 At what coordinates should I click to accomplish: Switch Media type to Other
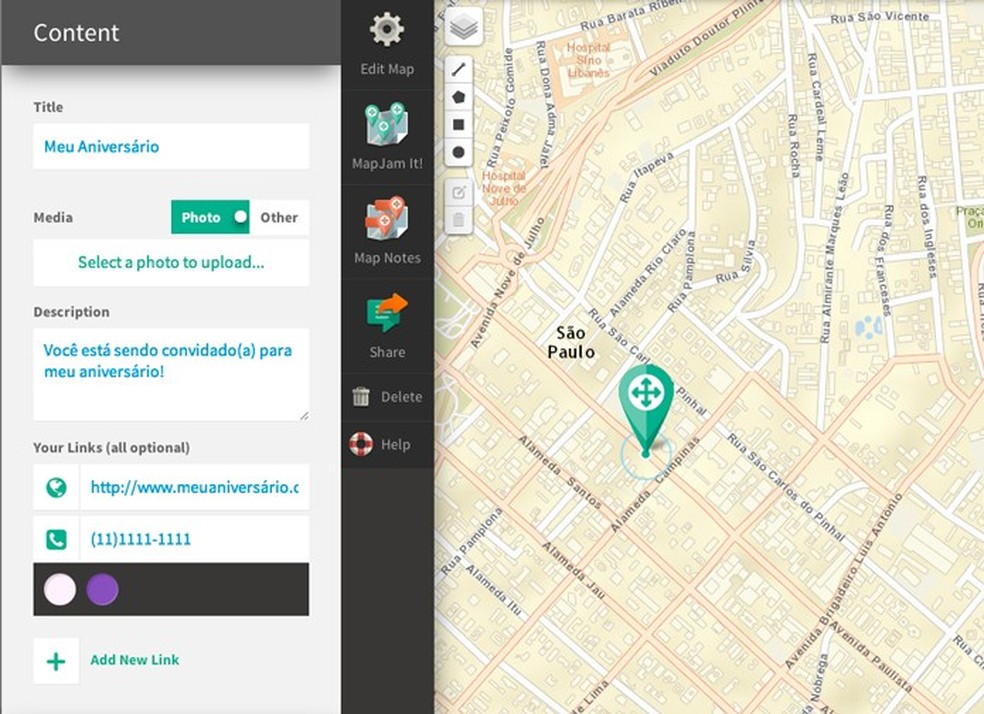[x=279, y=217]
